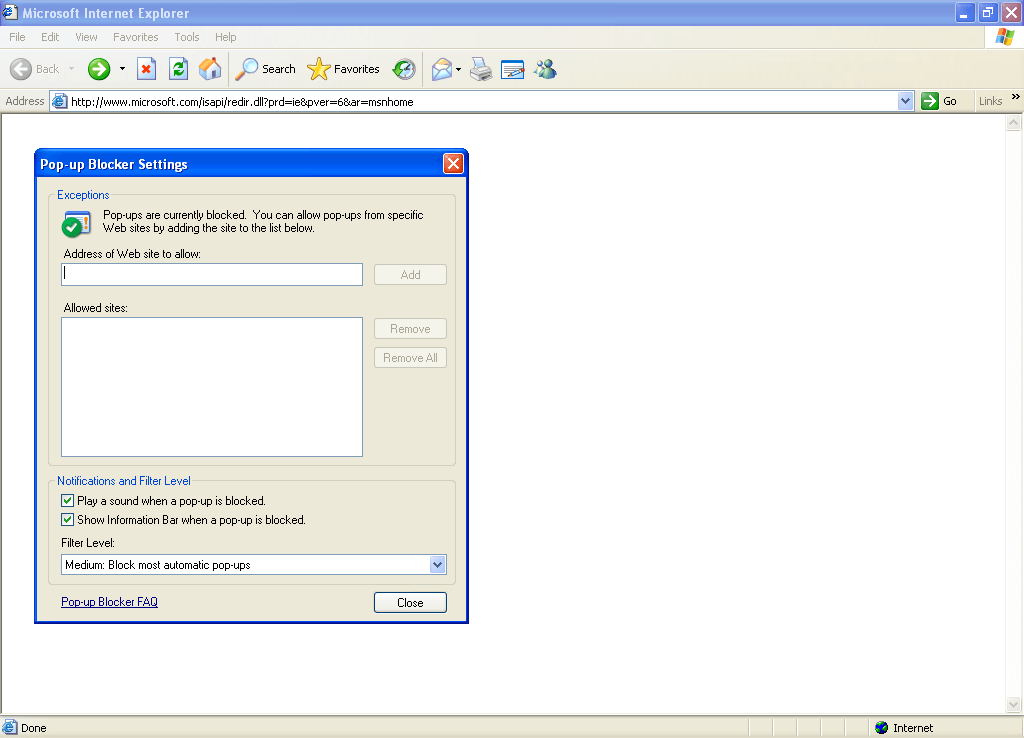
Task: Click the Close button in the dialog
Action: (410, 603)
